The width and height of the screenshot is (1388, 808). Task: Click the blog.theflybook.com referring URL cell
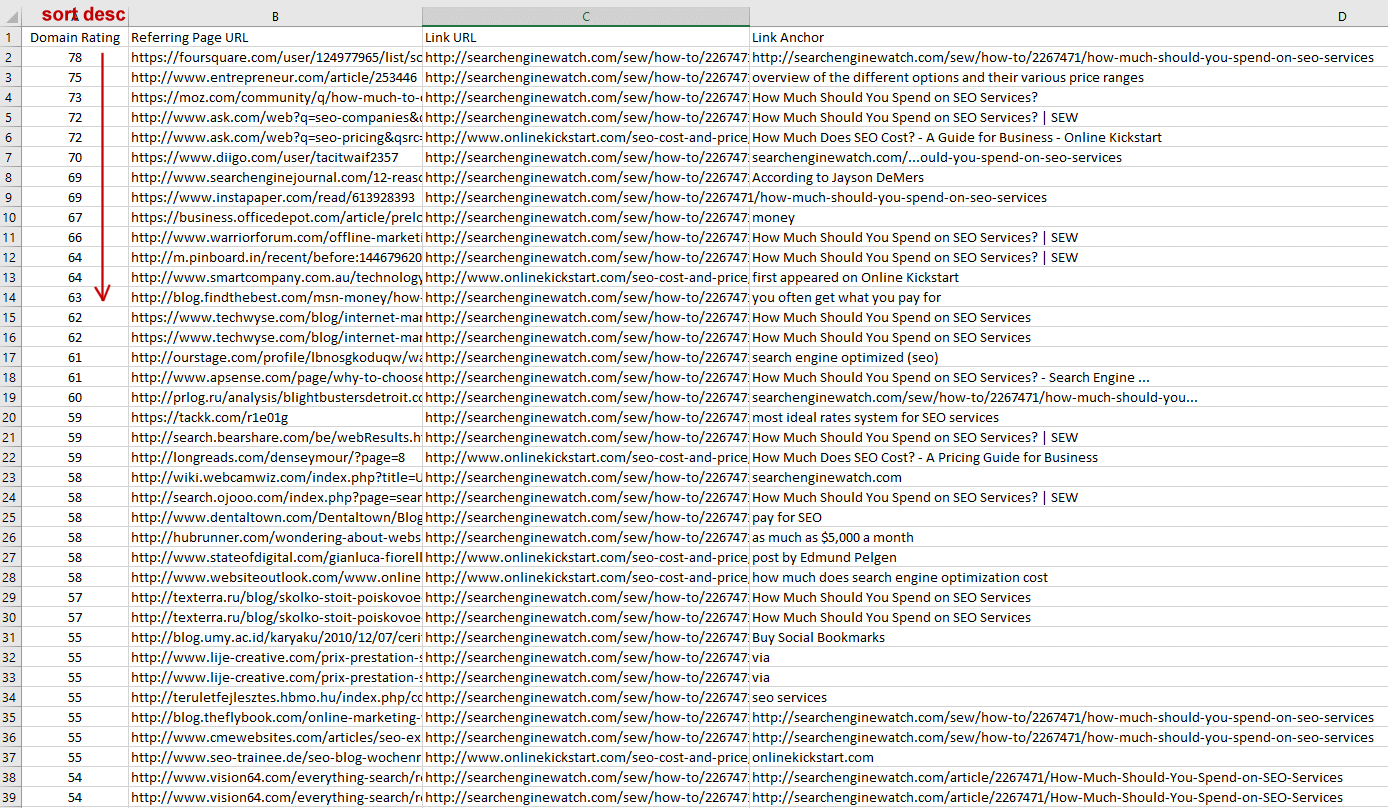(275, 717)
